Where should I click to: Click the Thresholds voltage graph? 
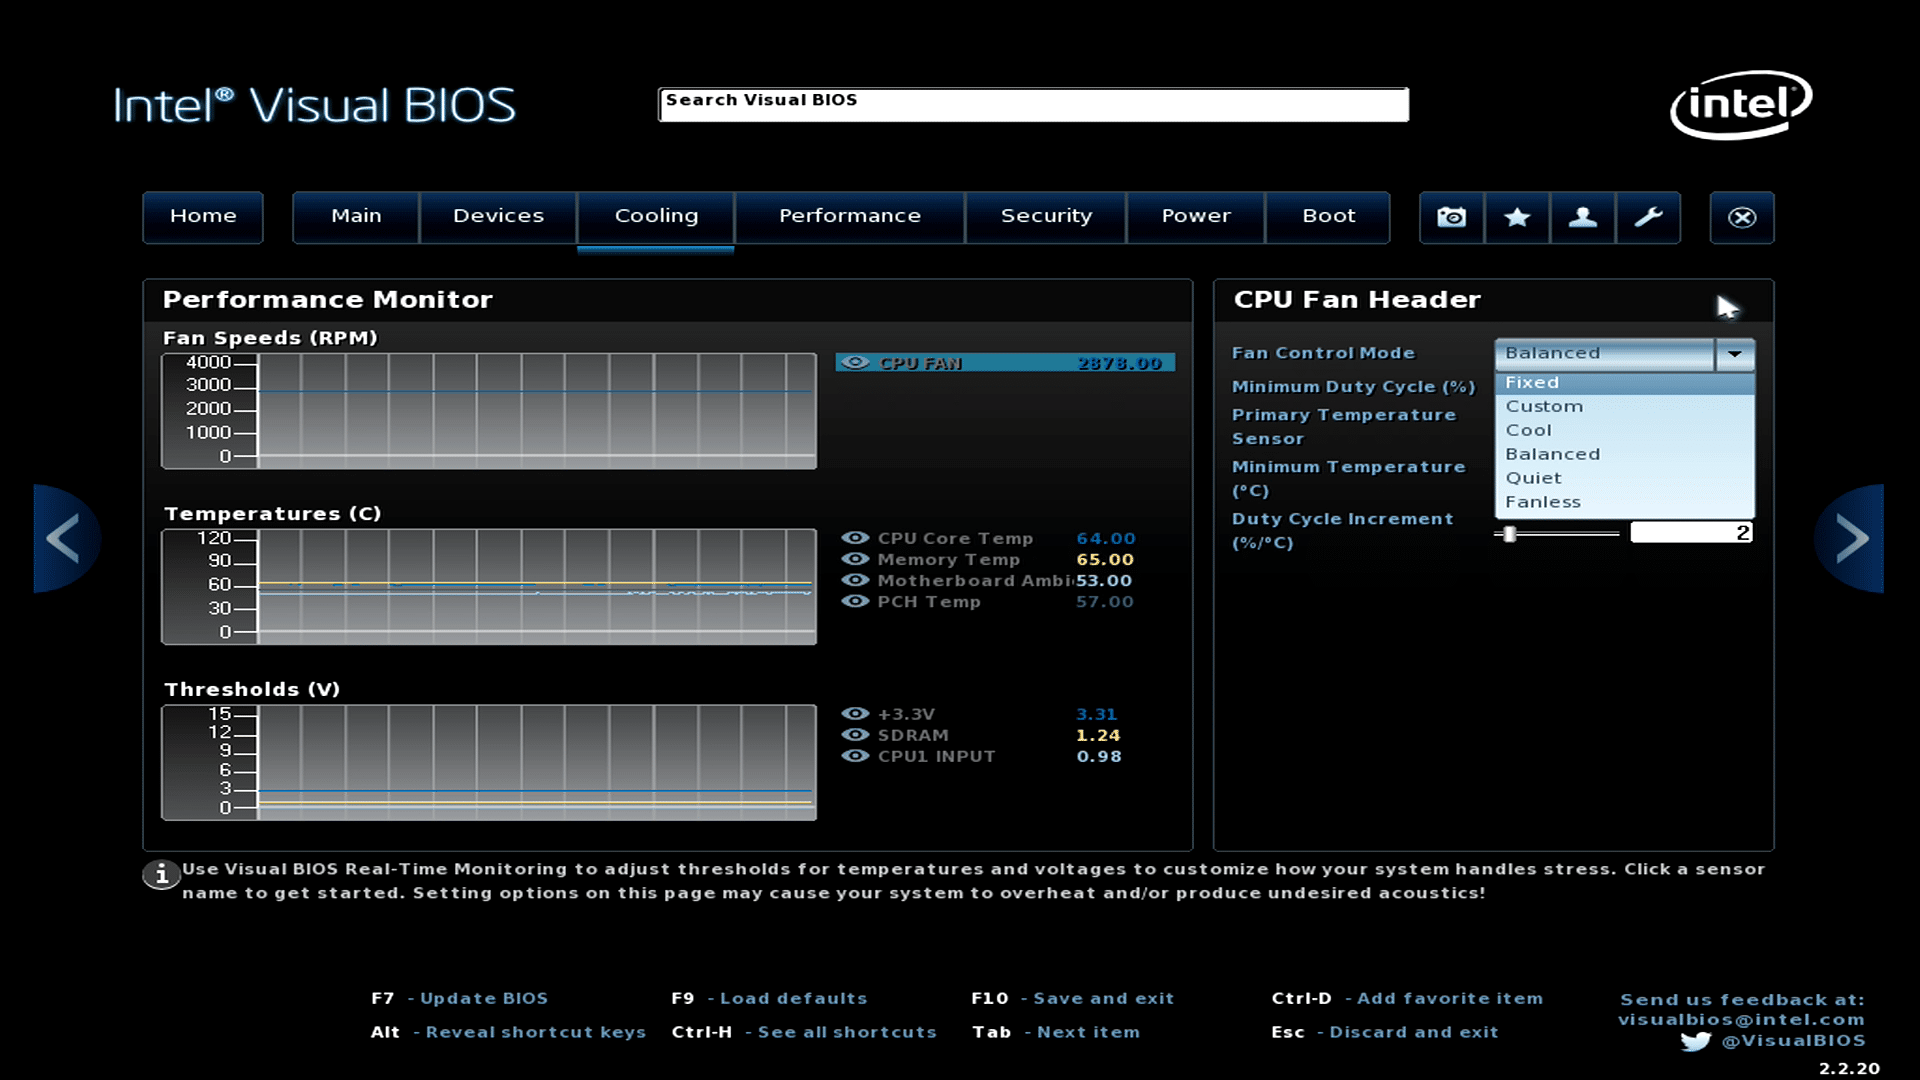tap(489, 762)
